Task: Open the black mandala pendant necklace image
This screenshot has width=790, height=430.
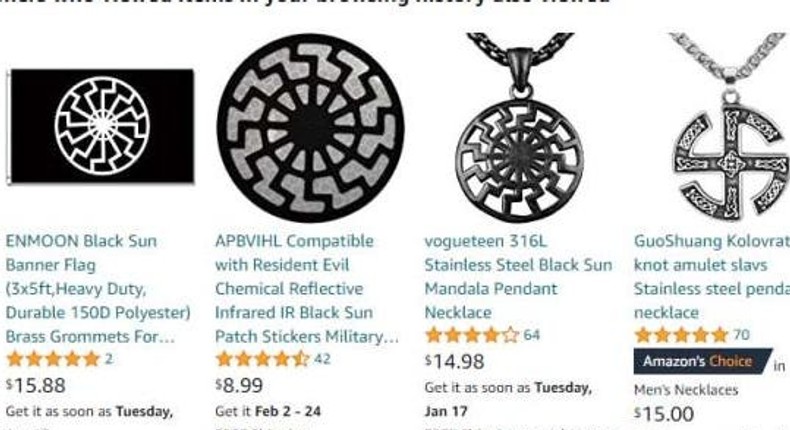Action: (520, 127)
